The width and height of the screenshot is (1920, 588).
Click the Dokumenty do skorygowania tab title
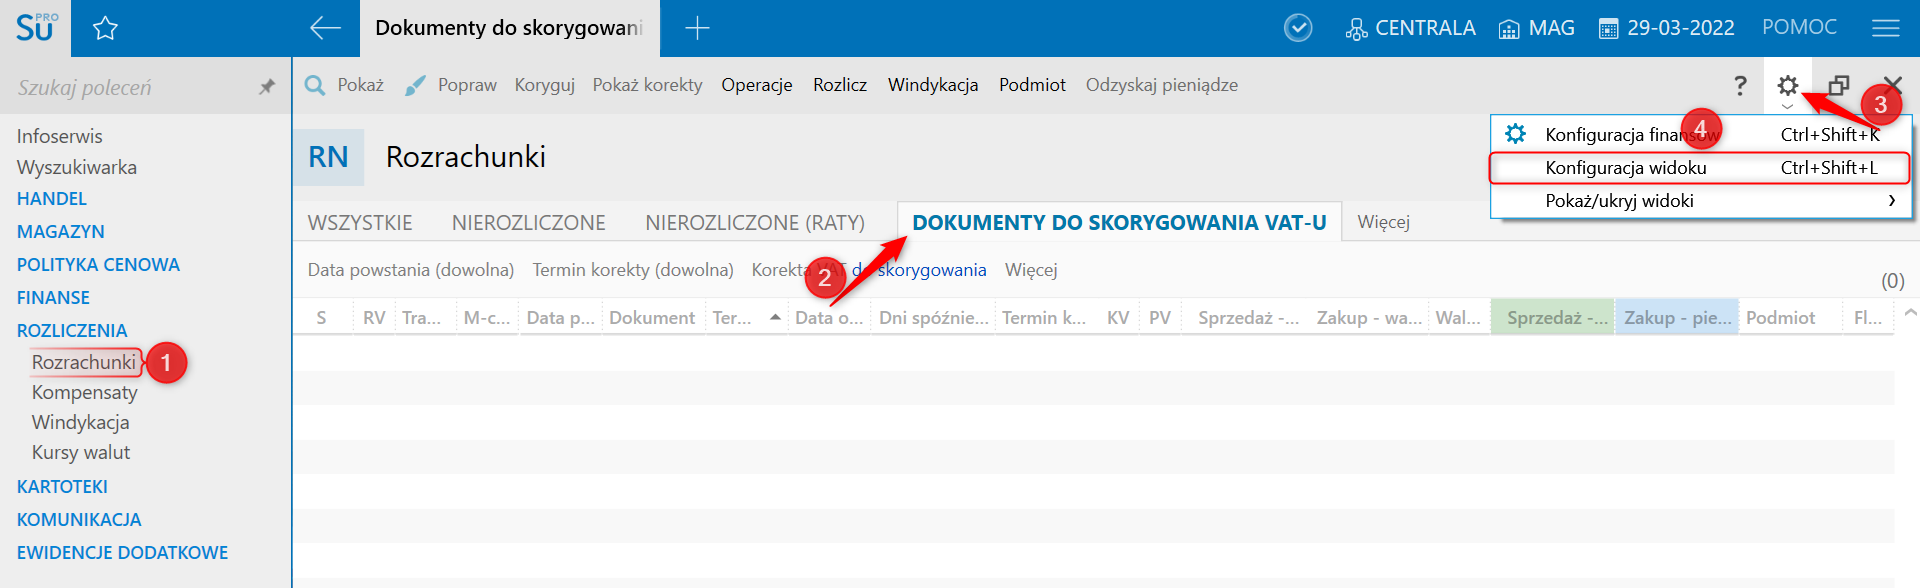(509, 28)
